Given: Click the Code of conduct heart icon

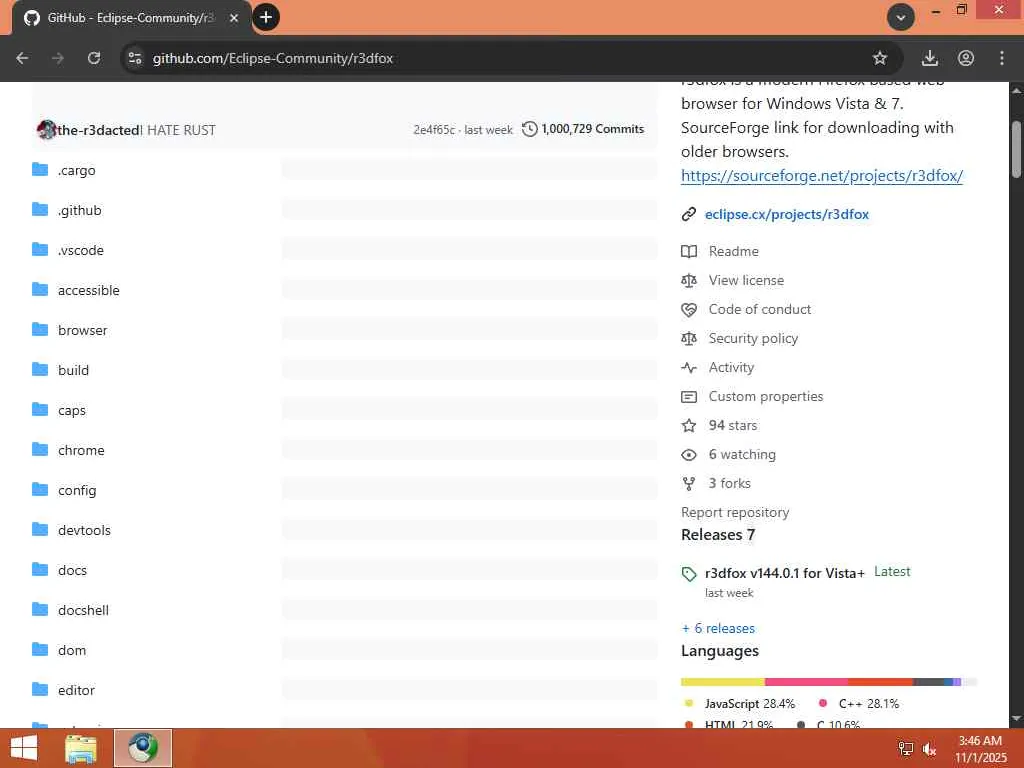Looking at the screenshot, I should tap(689, 310).
